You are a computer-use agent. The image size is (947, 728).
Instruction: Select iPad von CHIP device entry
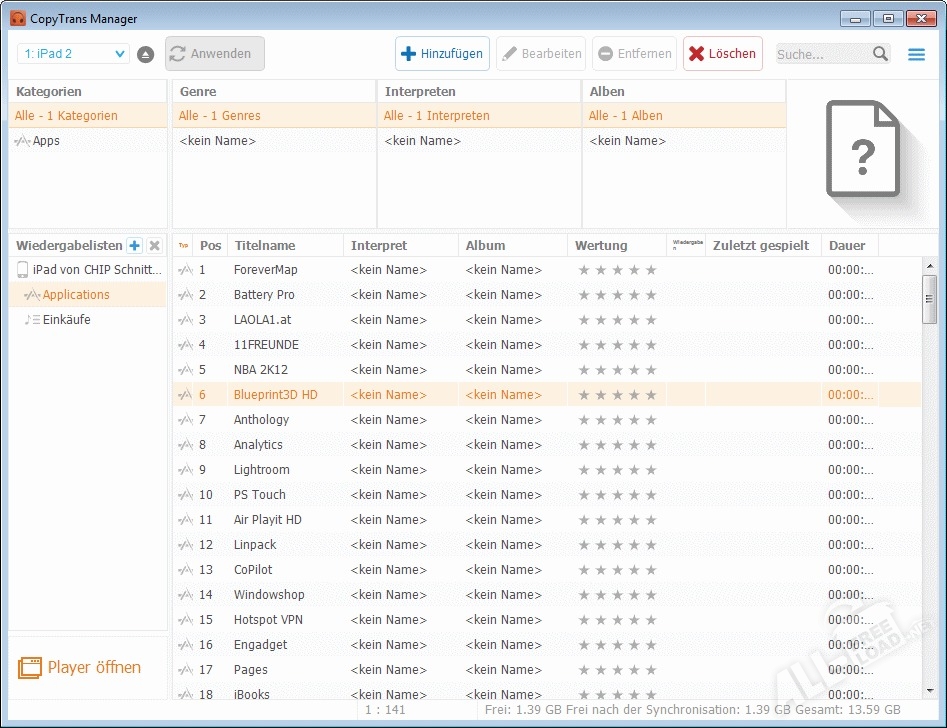click(96, 270)
